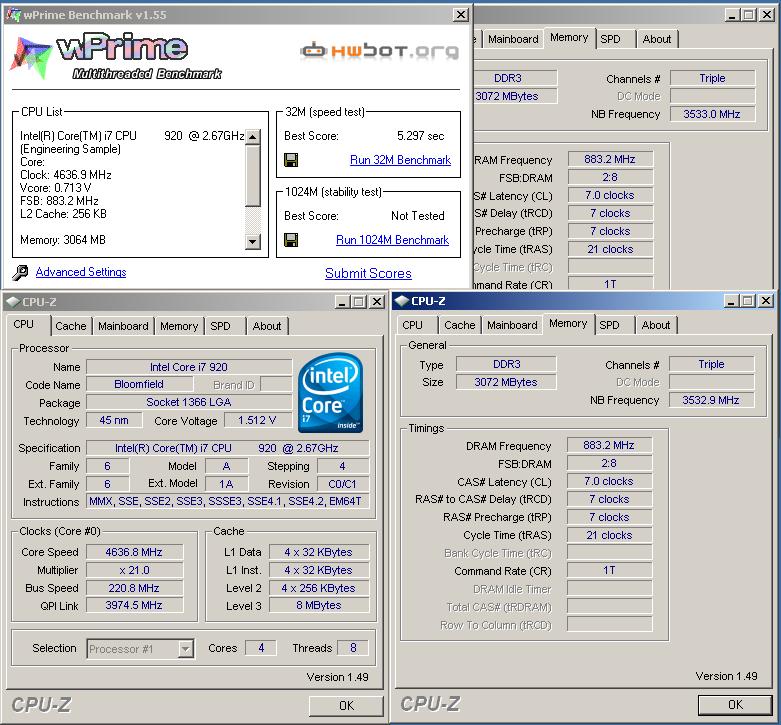Select Memory tab in background CPU-Z window
This screenshot has height=725, width=781.
[569, 37]
